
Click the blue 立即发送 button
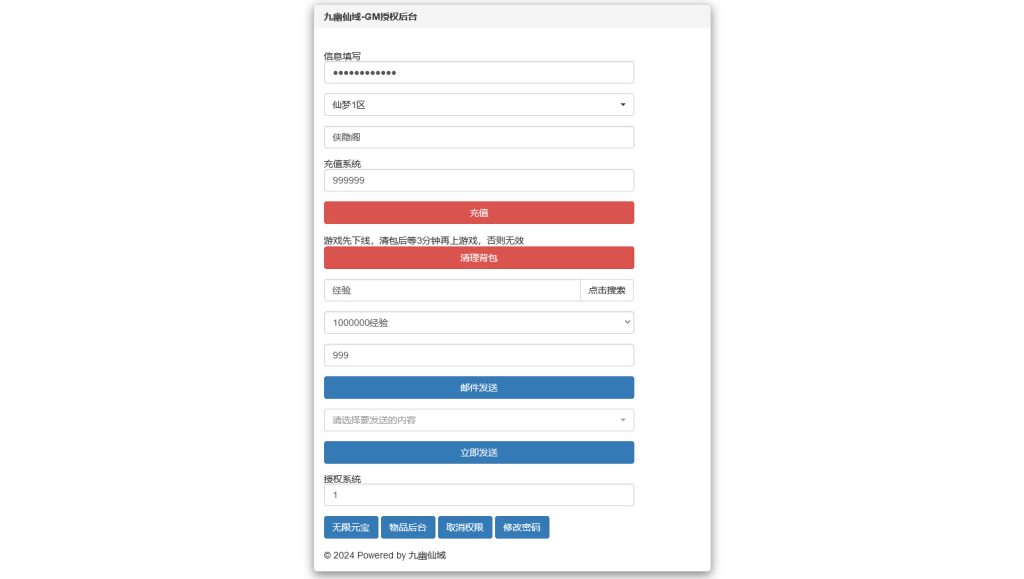pyautogui.click(x=478, y=453)
